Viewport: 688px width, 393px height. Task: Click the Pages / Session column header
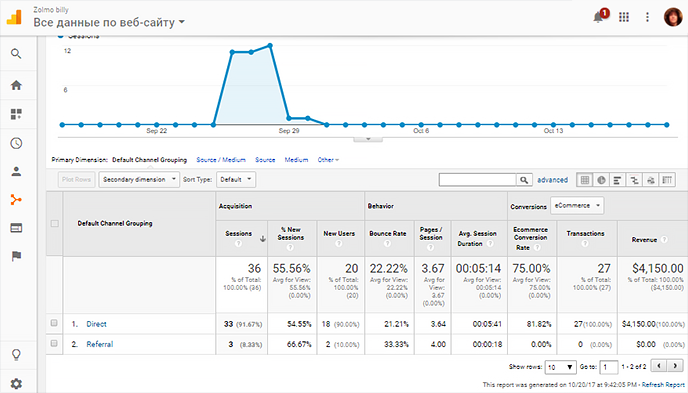pyautogui.click(x=431, y=233)
